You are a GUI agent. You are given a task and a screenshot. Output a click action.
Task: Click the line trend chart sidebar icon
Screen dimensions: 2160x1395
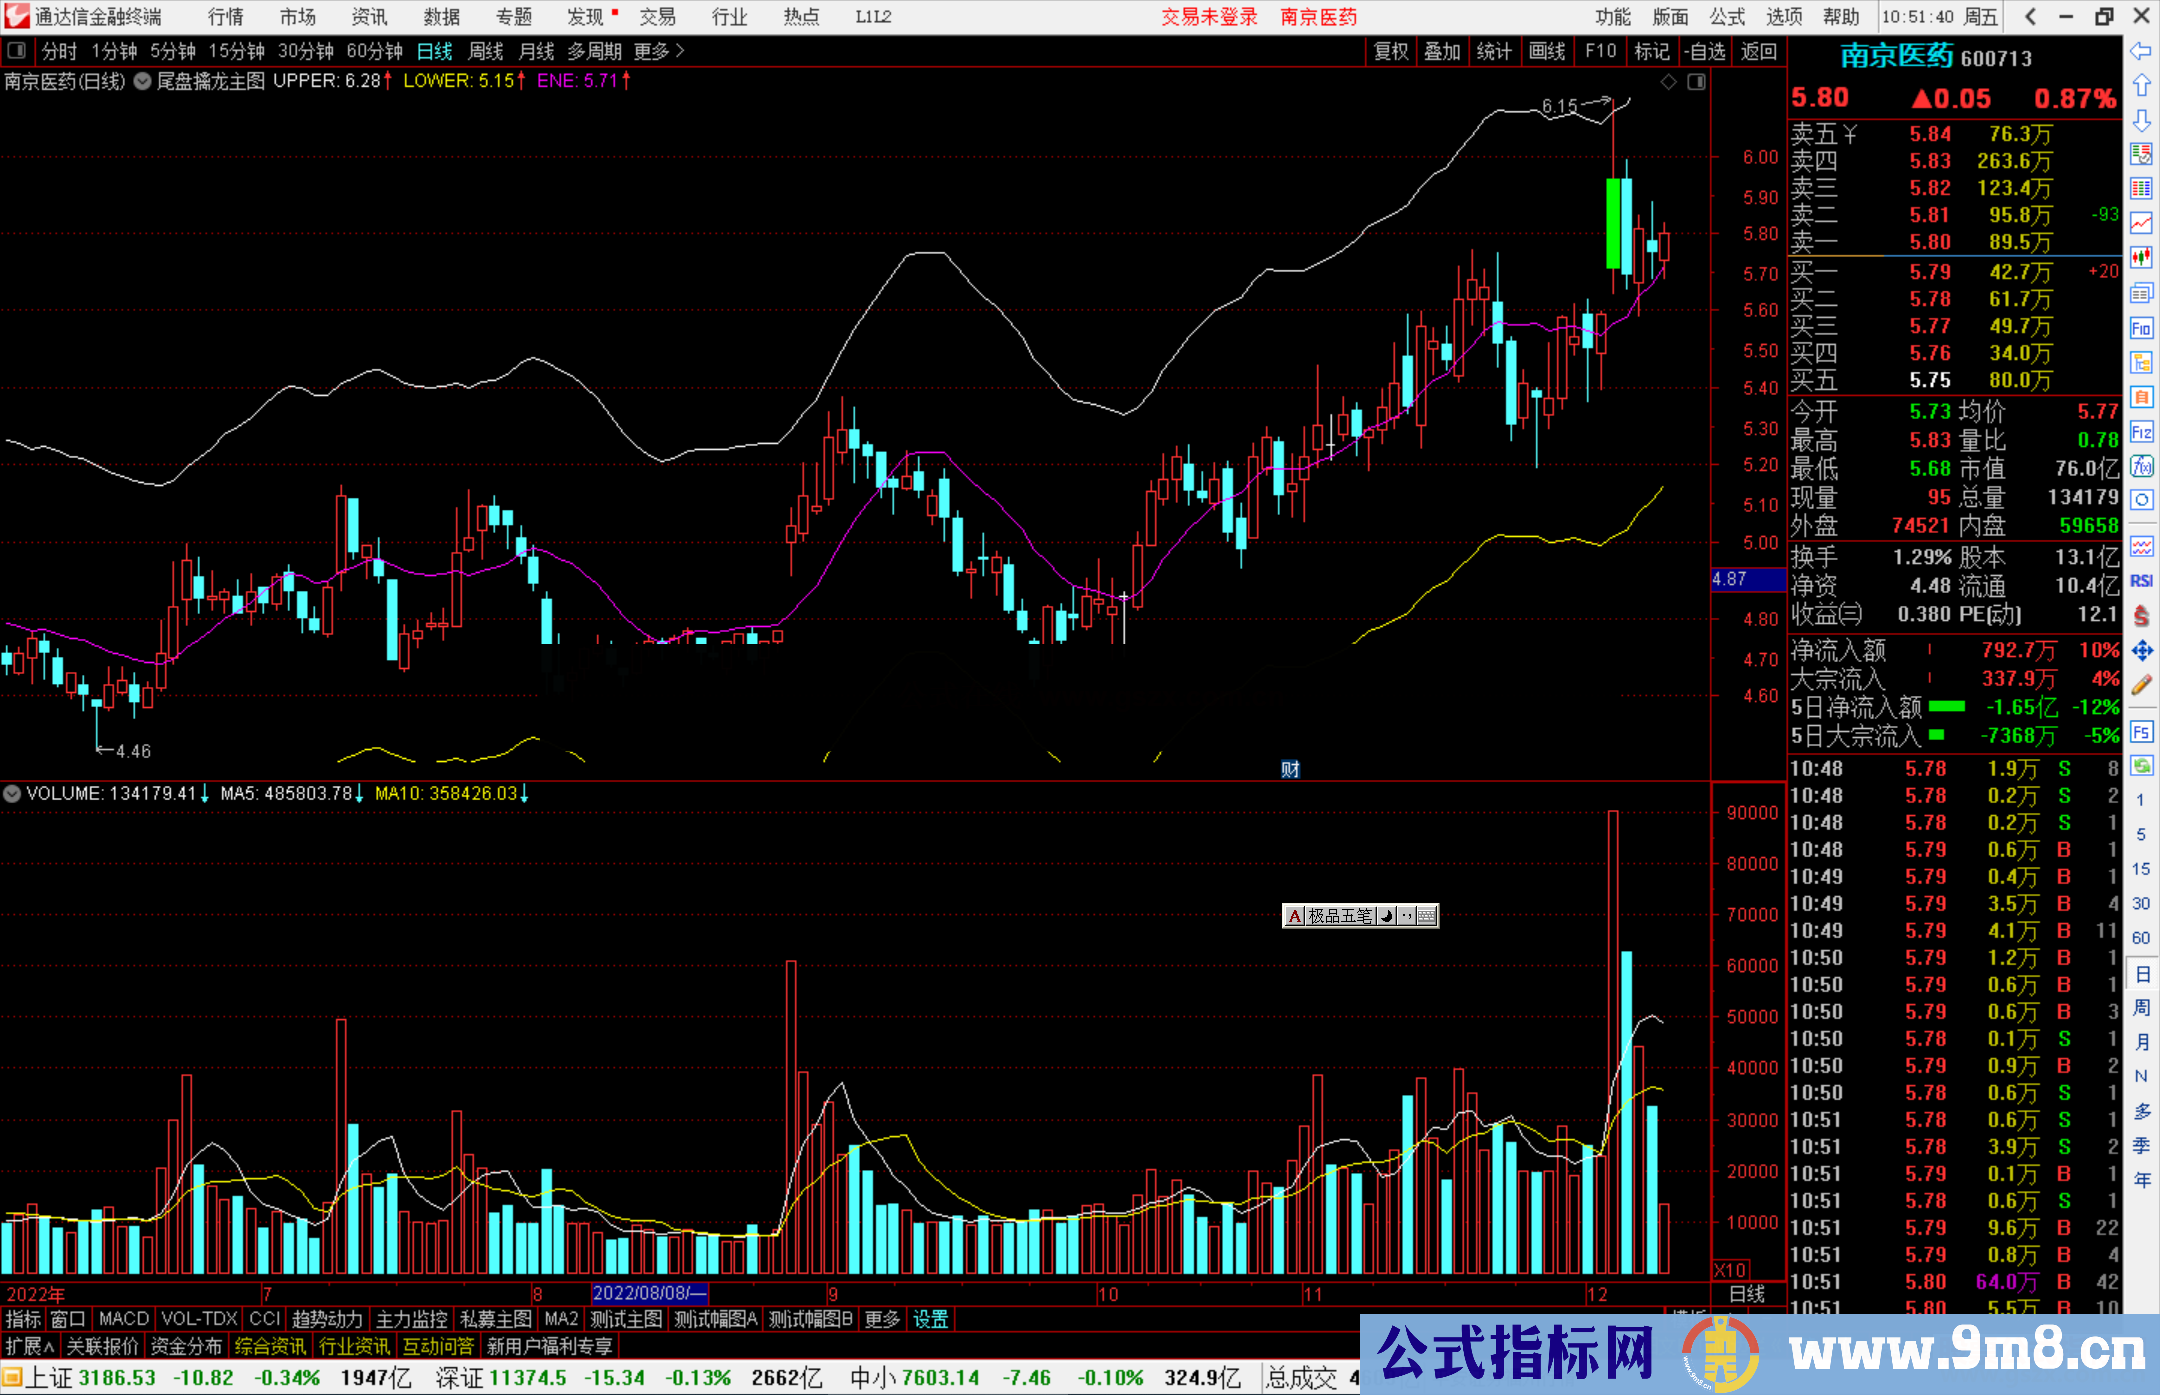tap(2141, 222)
